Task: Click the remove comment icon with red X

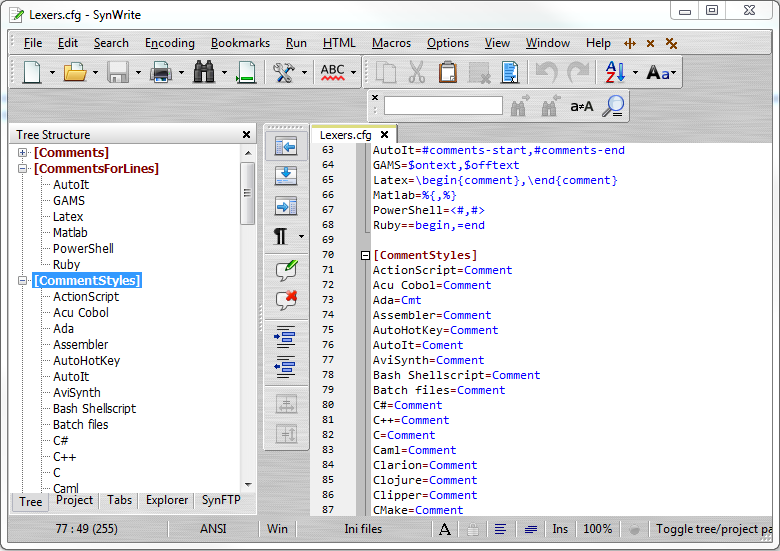Action: pos(286,300)
